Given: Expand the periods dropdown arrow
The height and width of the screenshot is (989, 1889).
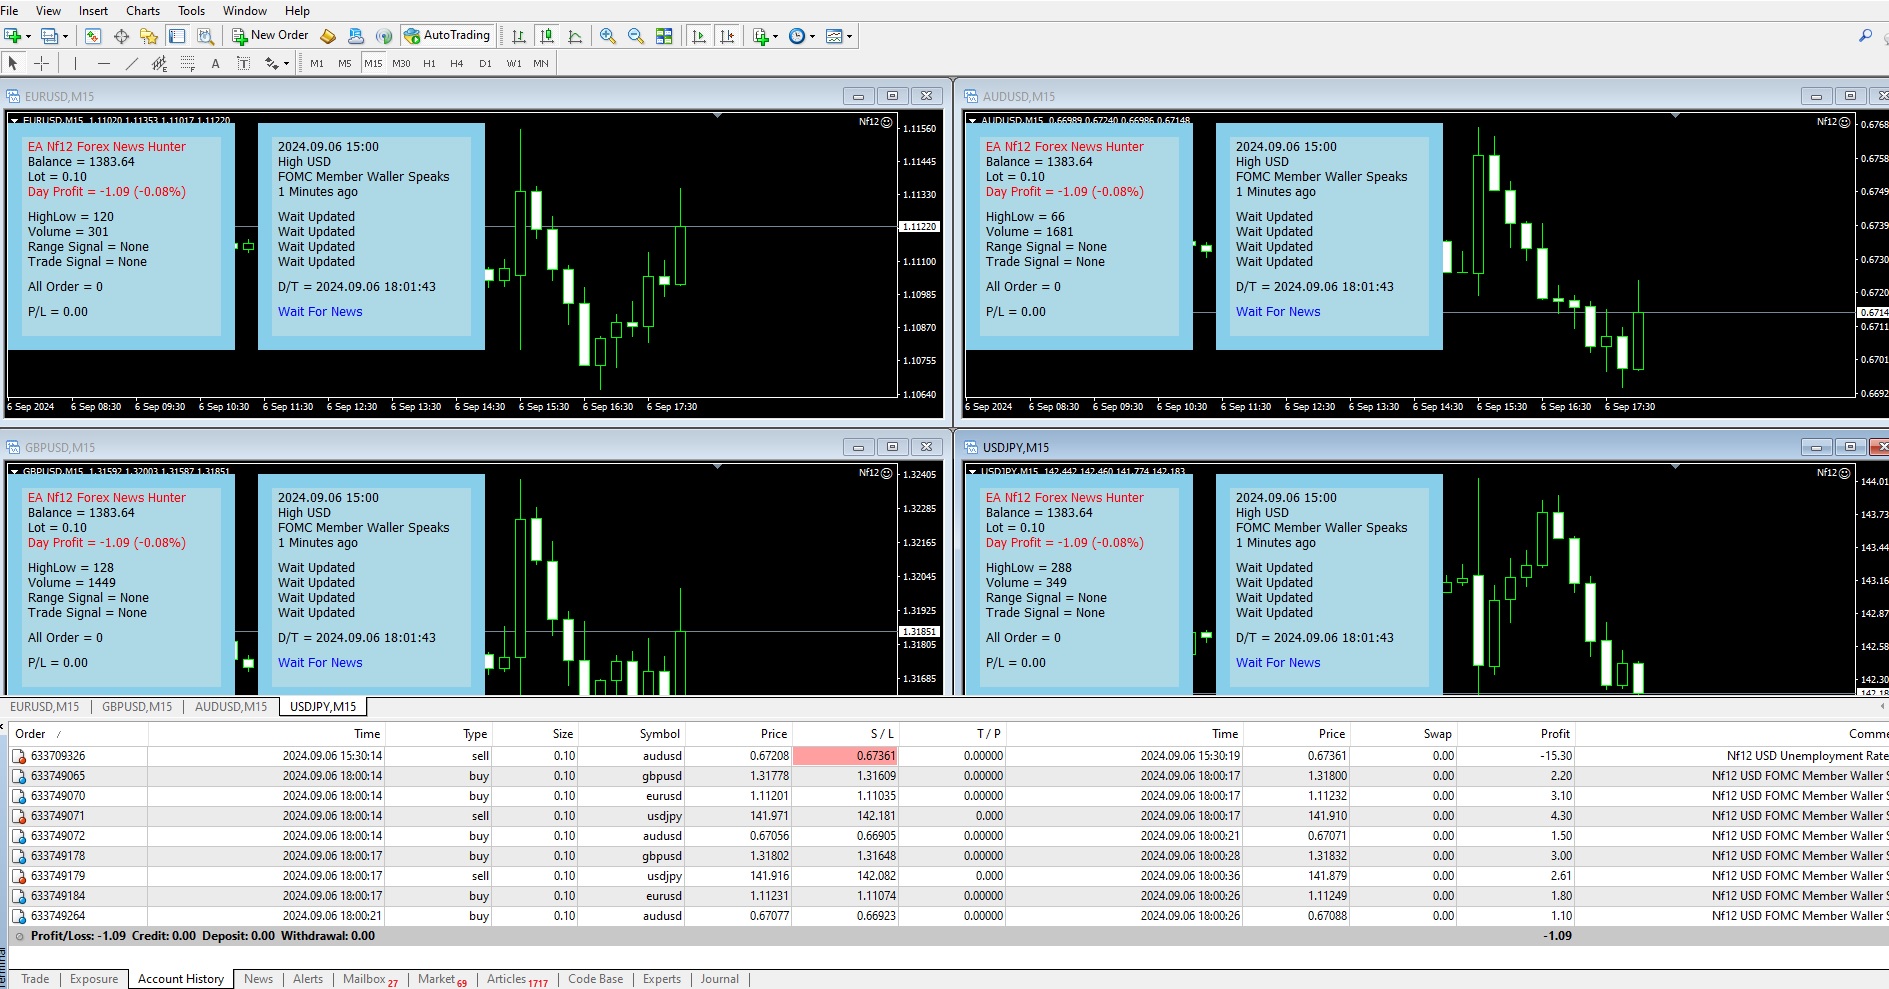Looking at the screenshot, I should (x=813, y=37).
